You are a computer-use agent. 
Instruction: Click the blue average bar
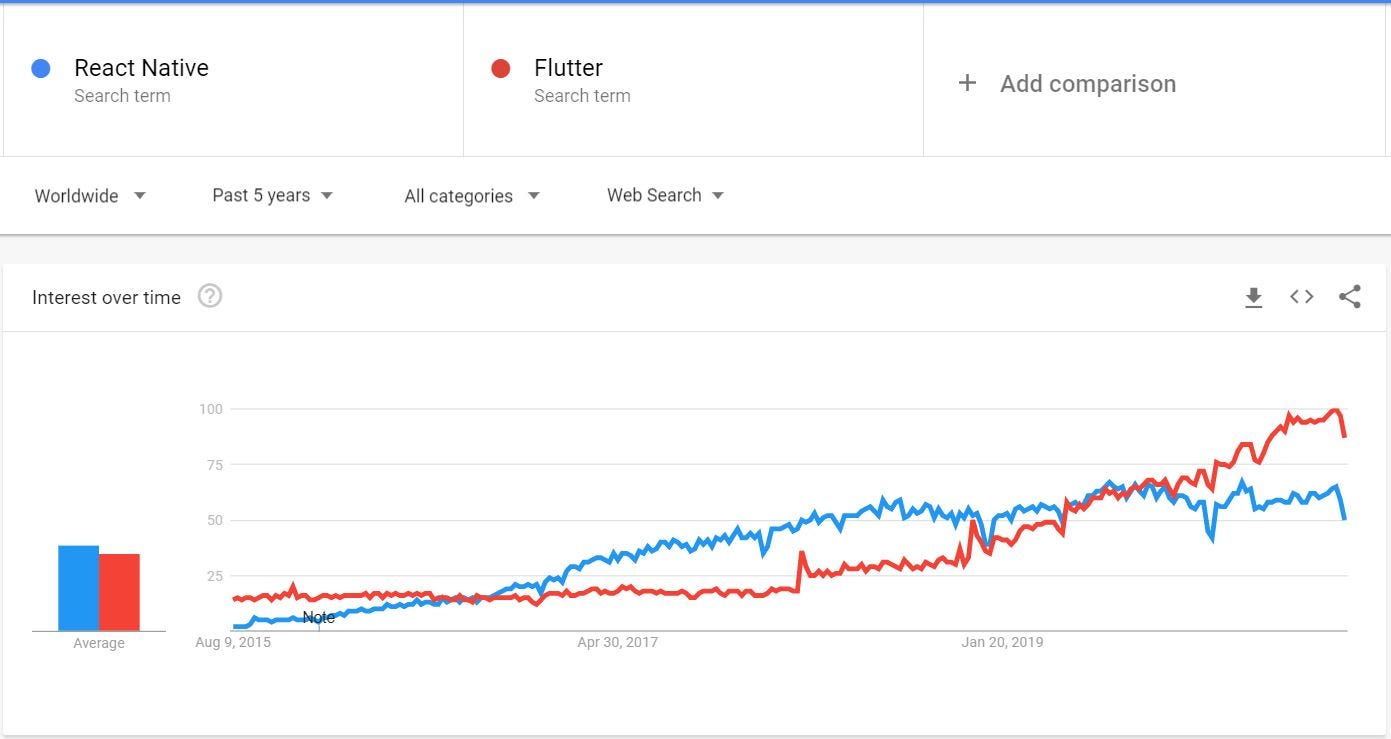tap(78, 588)
